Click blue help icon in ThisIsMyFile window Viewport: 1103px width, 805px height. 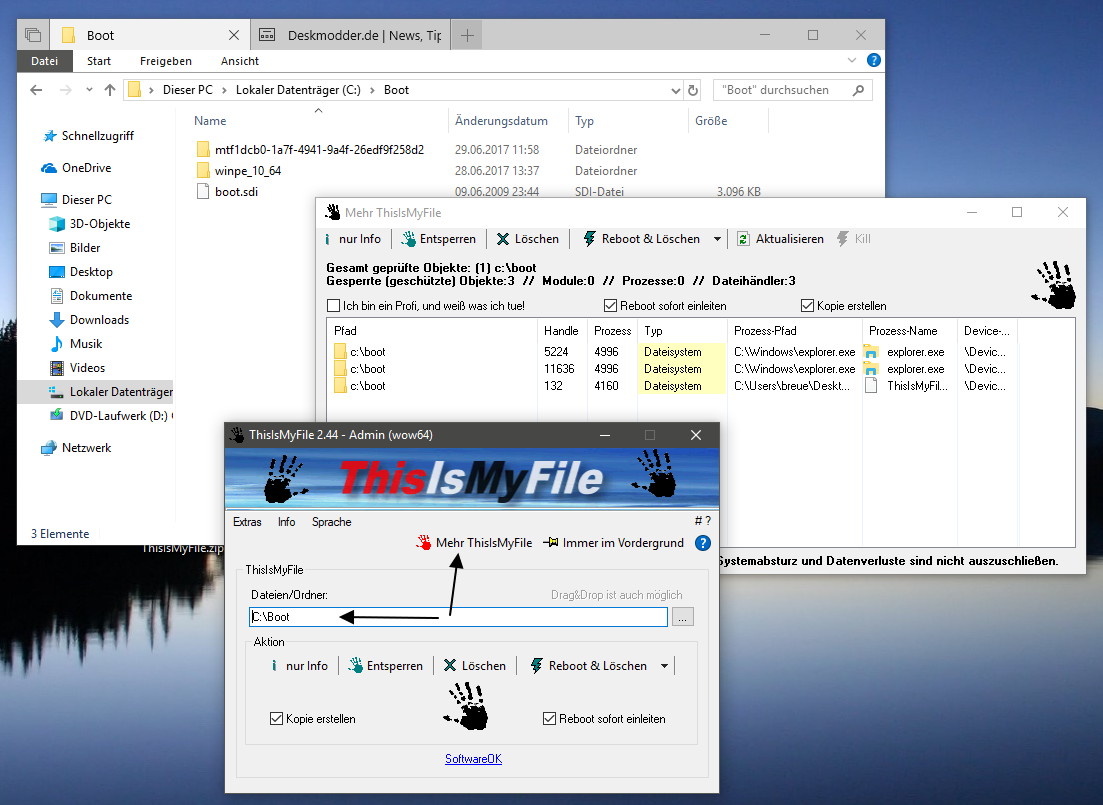point(702,543)
